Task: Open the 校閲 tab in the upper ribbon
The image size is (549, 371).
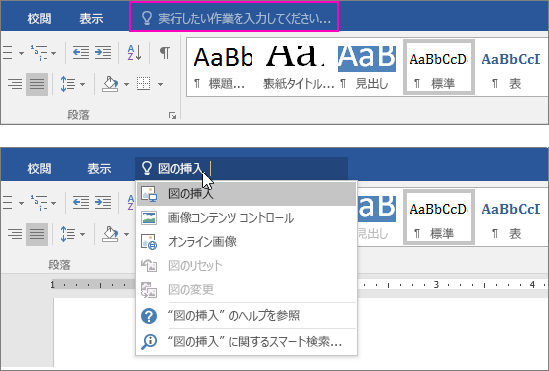Action: point(39,19)
